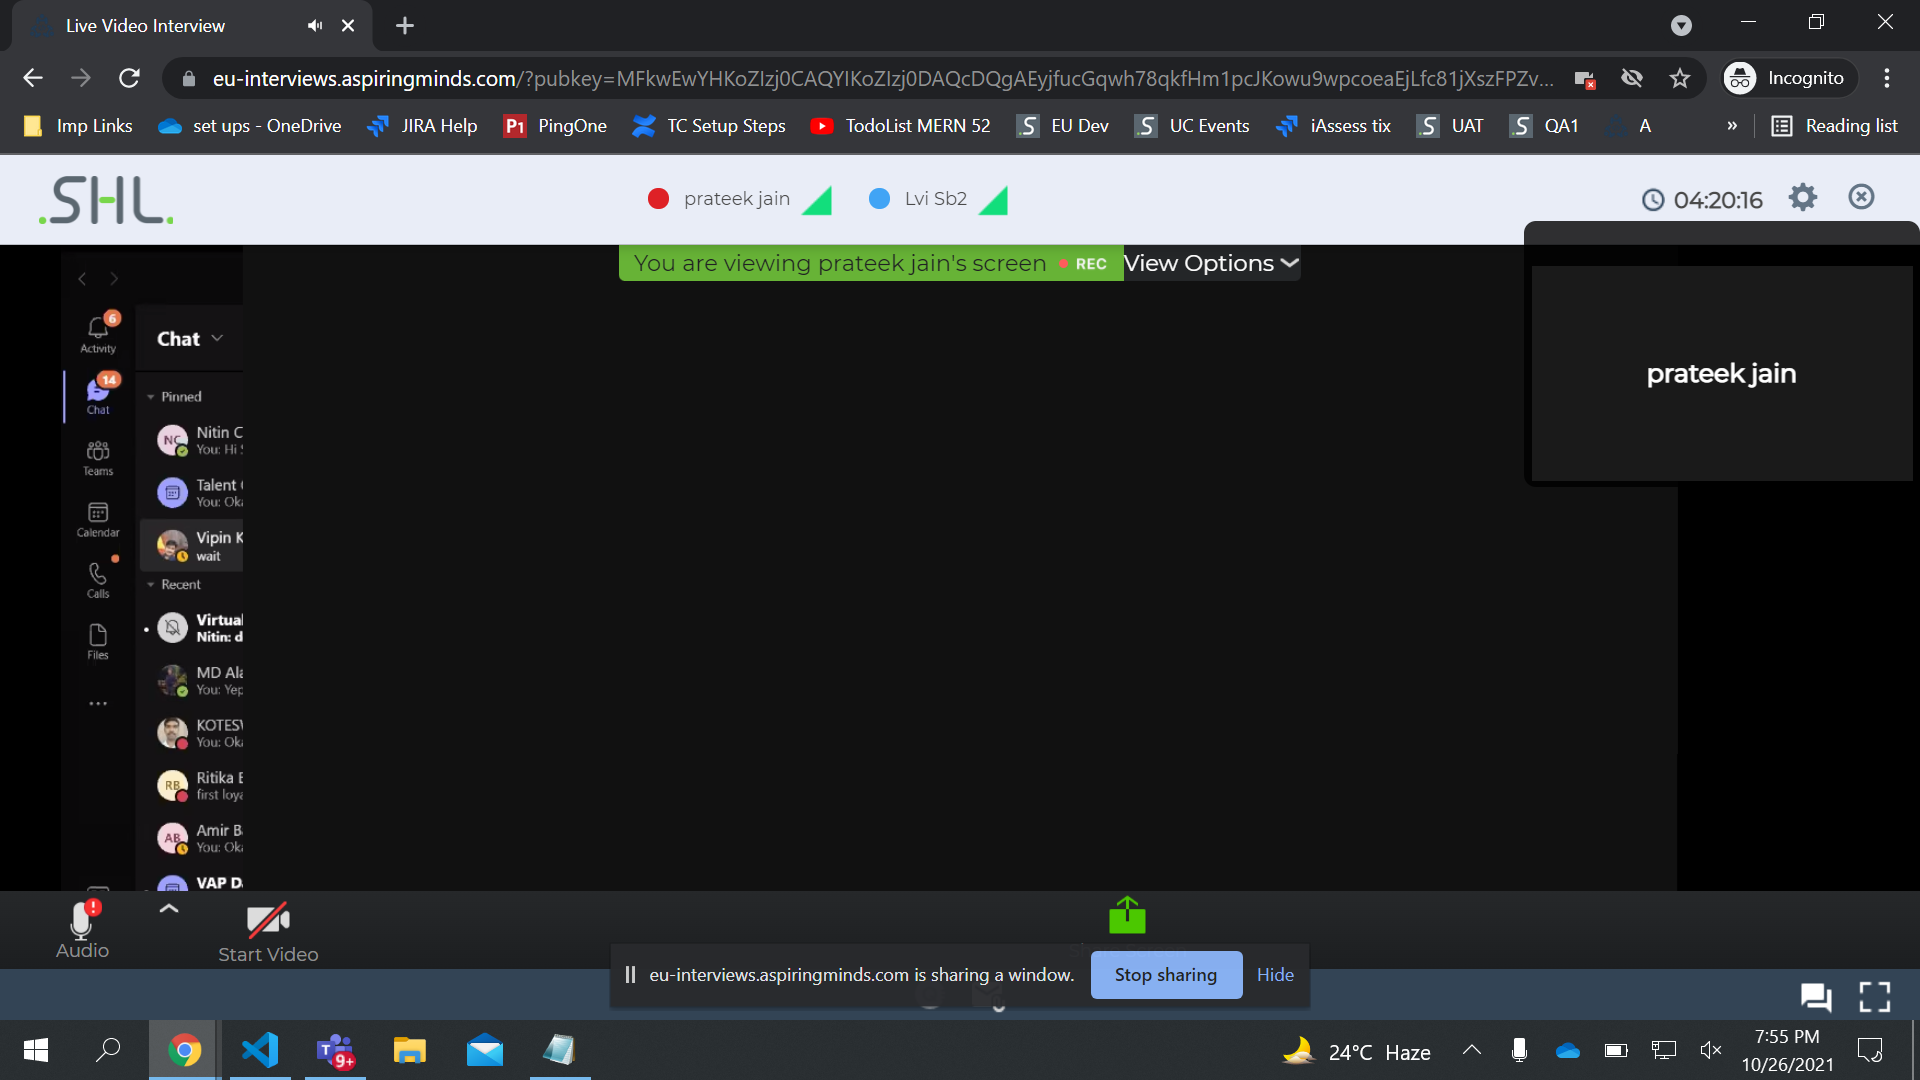The image size is (1920, 1080).
Task: Click the browser address bar URL
Action: pos(880,78)
